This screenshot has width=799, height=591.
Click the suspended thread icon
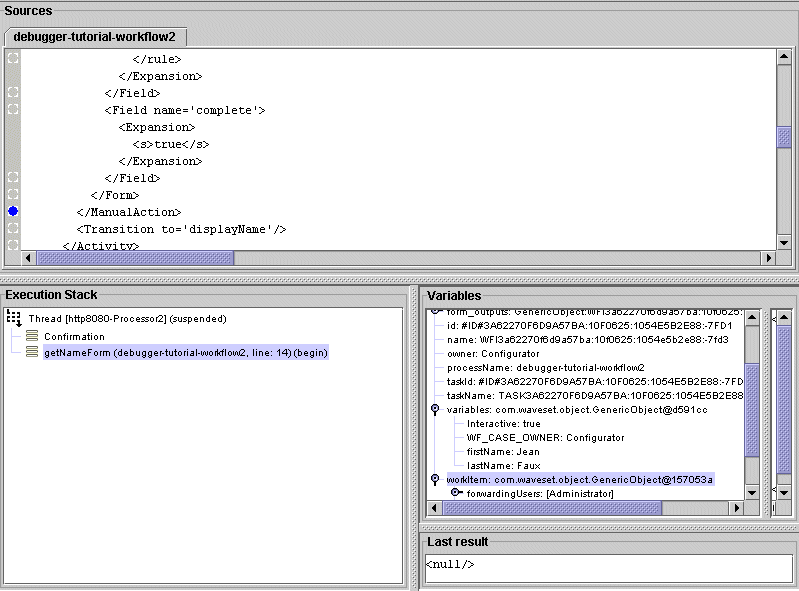14,318
